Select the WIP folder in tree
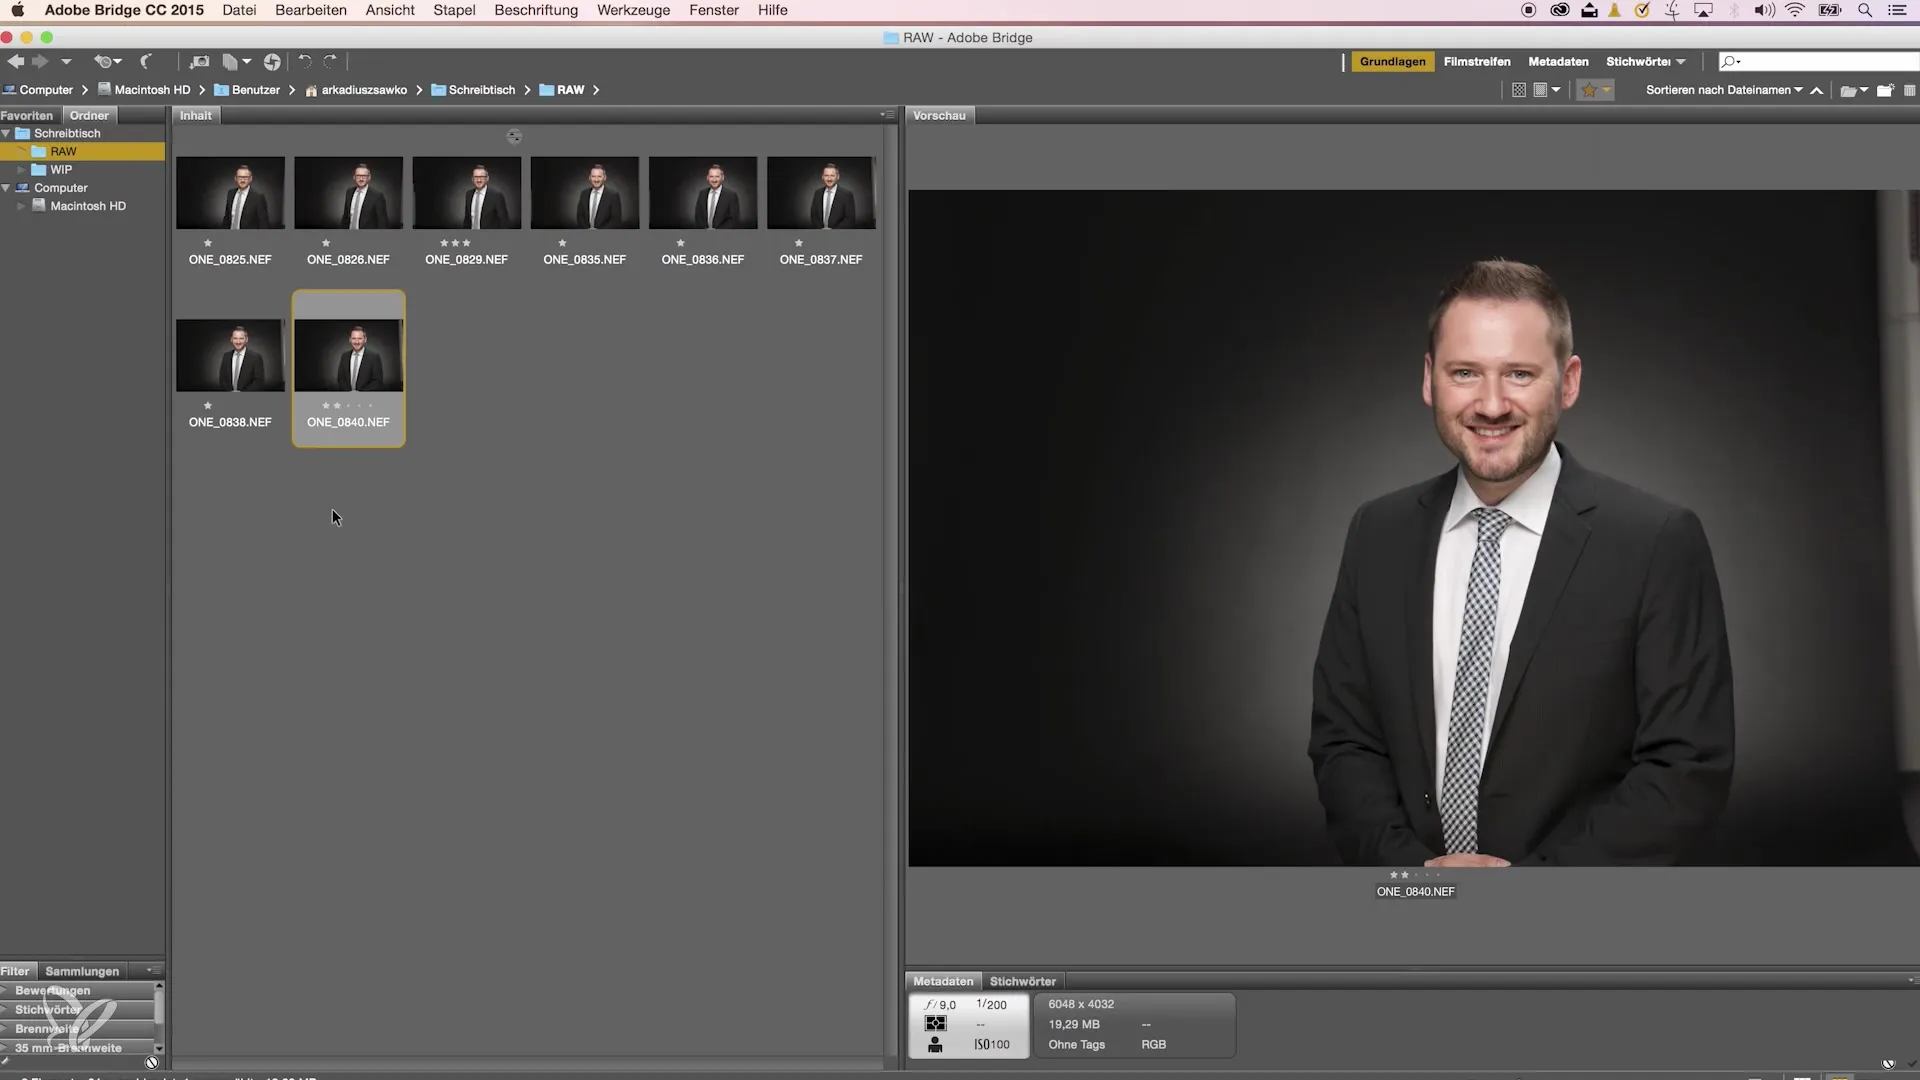Image resolution: width=1920 pixels, height=1080 pixels. click(x=61, y=170)
